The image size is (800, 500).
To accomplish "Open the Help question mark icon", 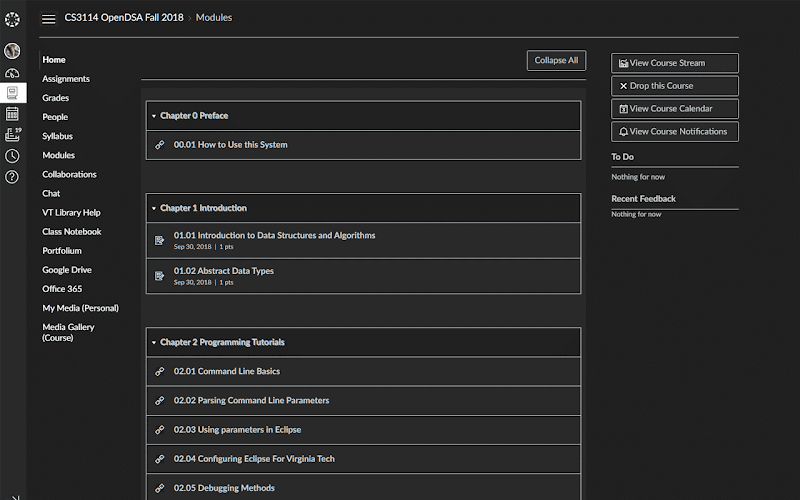I will (x=12, y=177).
